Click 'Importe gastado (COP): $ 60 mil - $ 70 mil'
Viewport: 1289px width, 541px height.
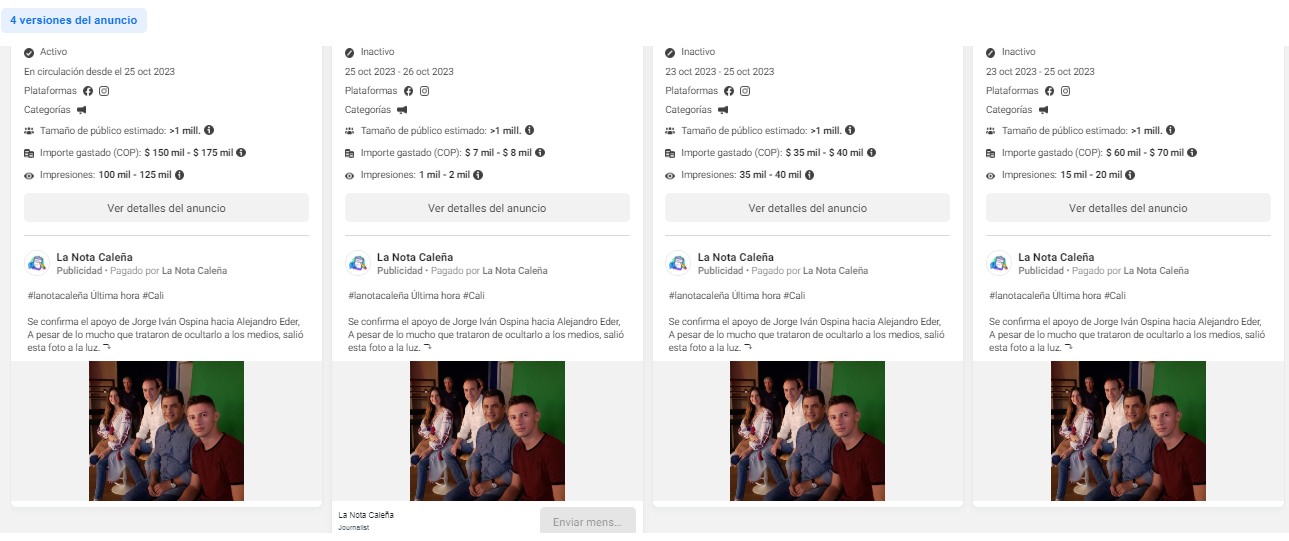(x=1093, y=153)
